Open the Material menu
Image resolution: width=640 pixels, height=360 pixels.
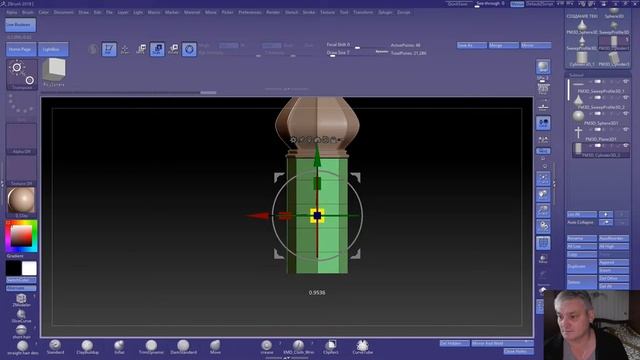click(192, 12)
